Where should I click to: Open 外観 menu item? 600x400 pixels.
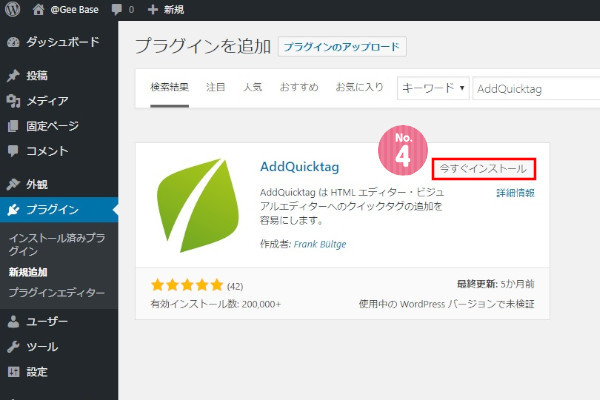(37, 184)
